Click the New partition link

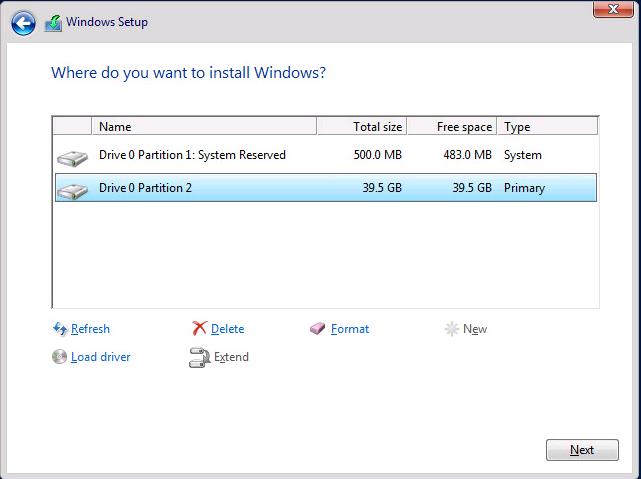click(x=475, y=329)
